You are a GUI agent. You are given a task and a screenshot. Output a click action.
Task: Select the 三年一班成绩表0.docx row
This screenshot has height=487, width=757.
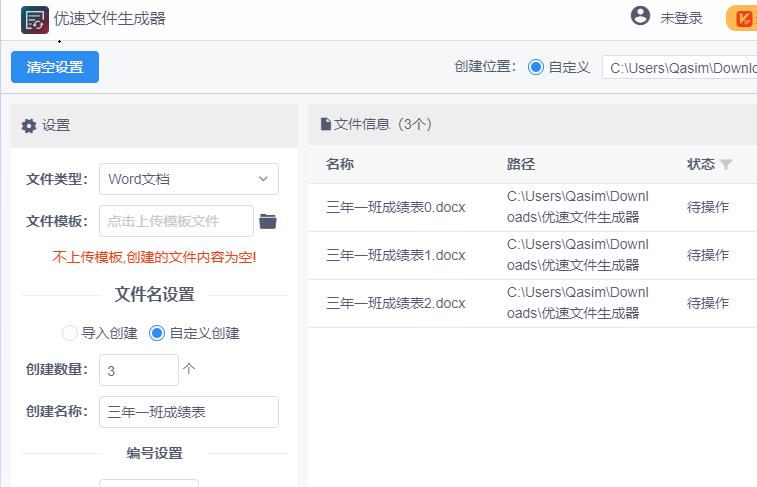click(395, 208)
